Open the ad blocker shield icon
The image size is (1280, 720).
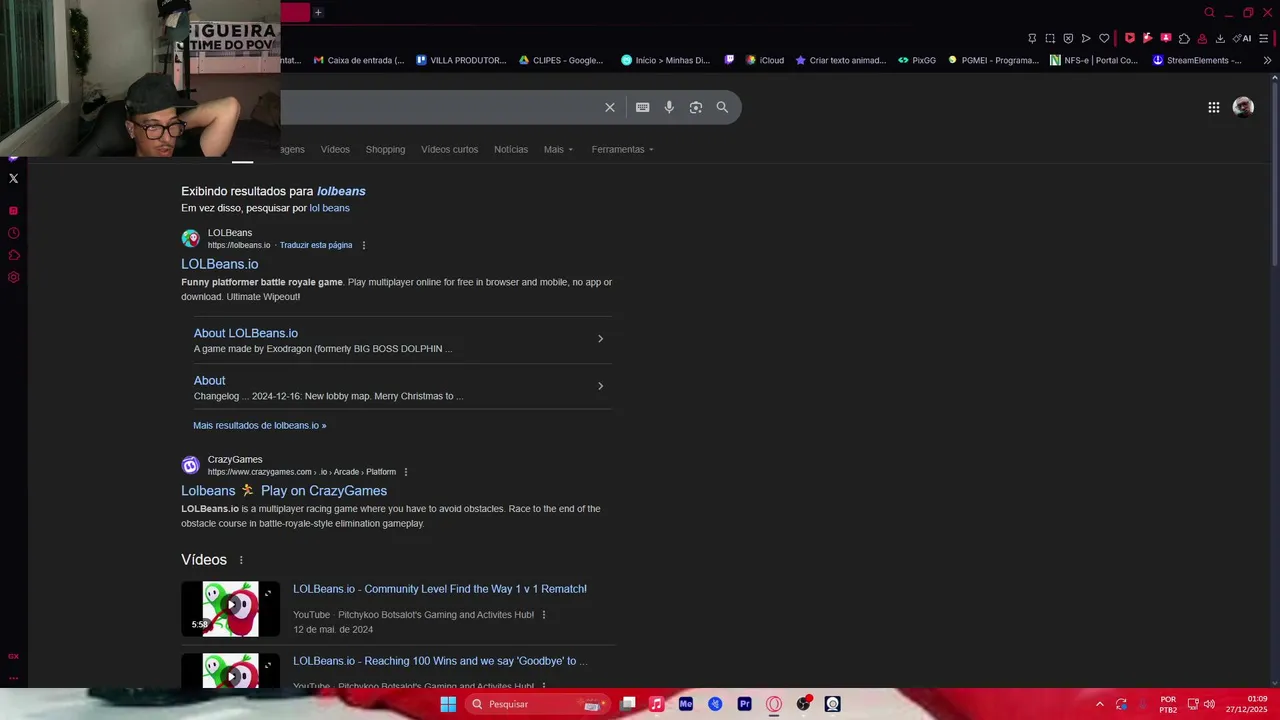[x=1068, y=38]
